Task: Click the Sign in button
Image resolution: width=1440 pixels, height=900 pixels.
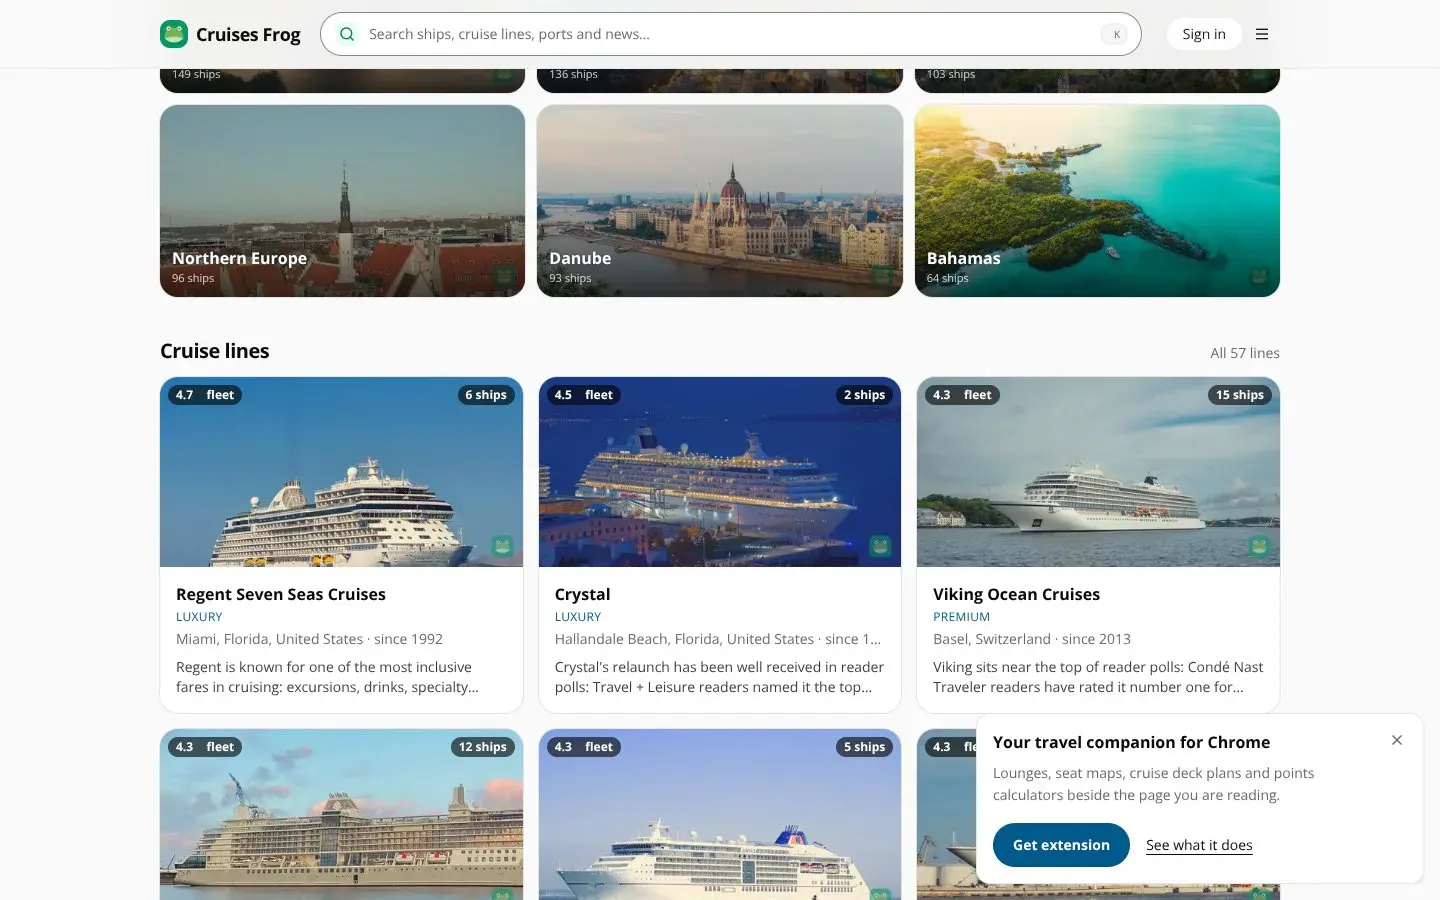Action: click(1204, 34)
